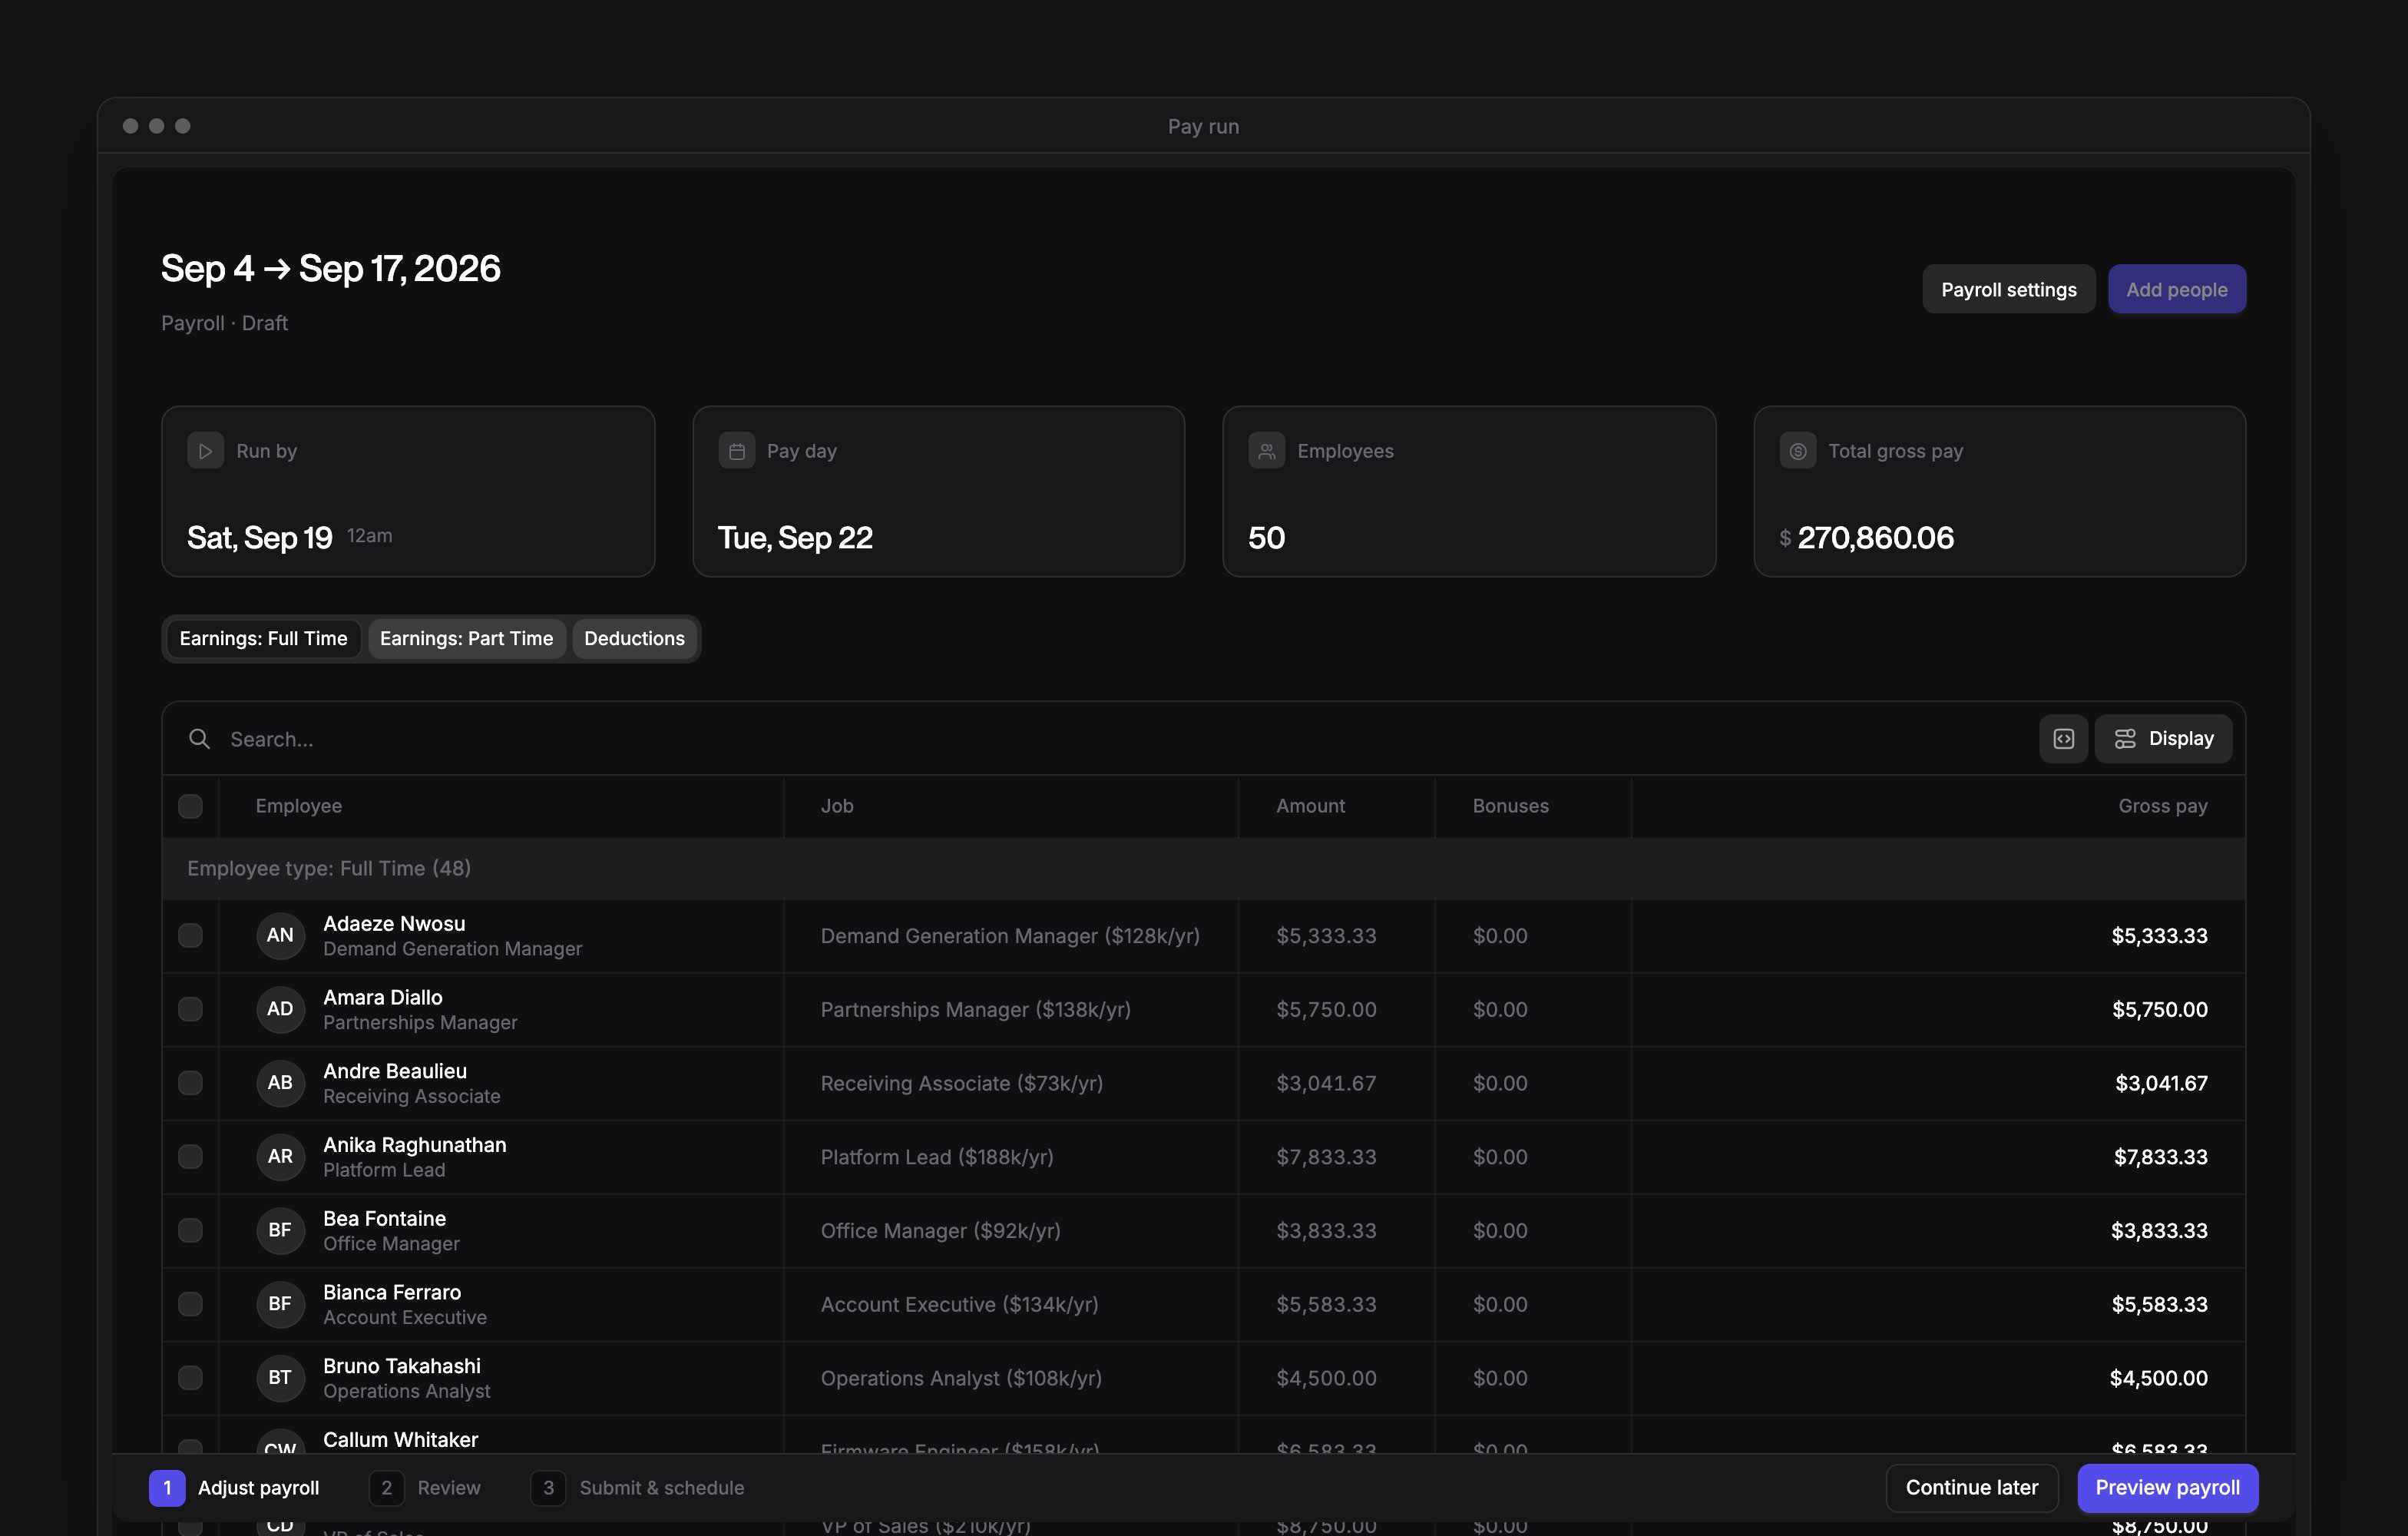Select the Adjust payroll step
The image size is (2408, 1536).
pos(234,1488)
